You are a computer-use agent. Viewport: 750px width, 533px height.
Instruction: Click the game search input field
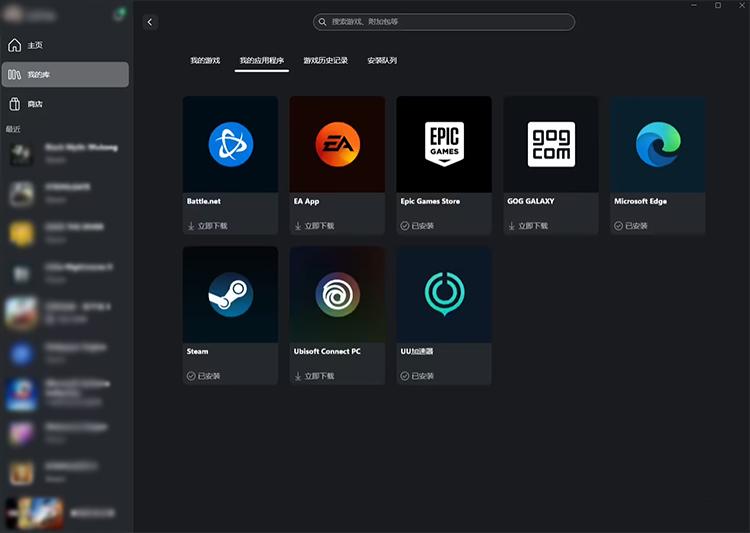tap(444, 22)
